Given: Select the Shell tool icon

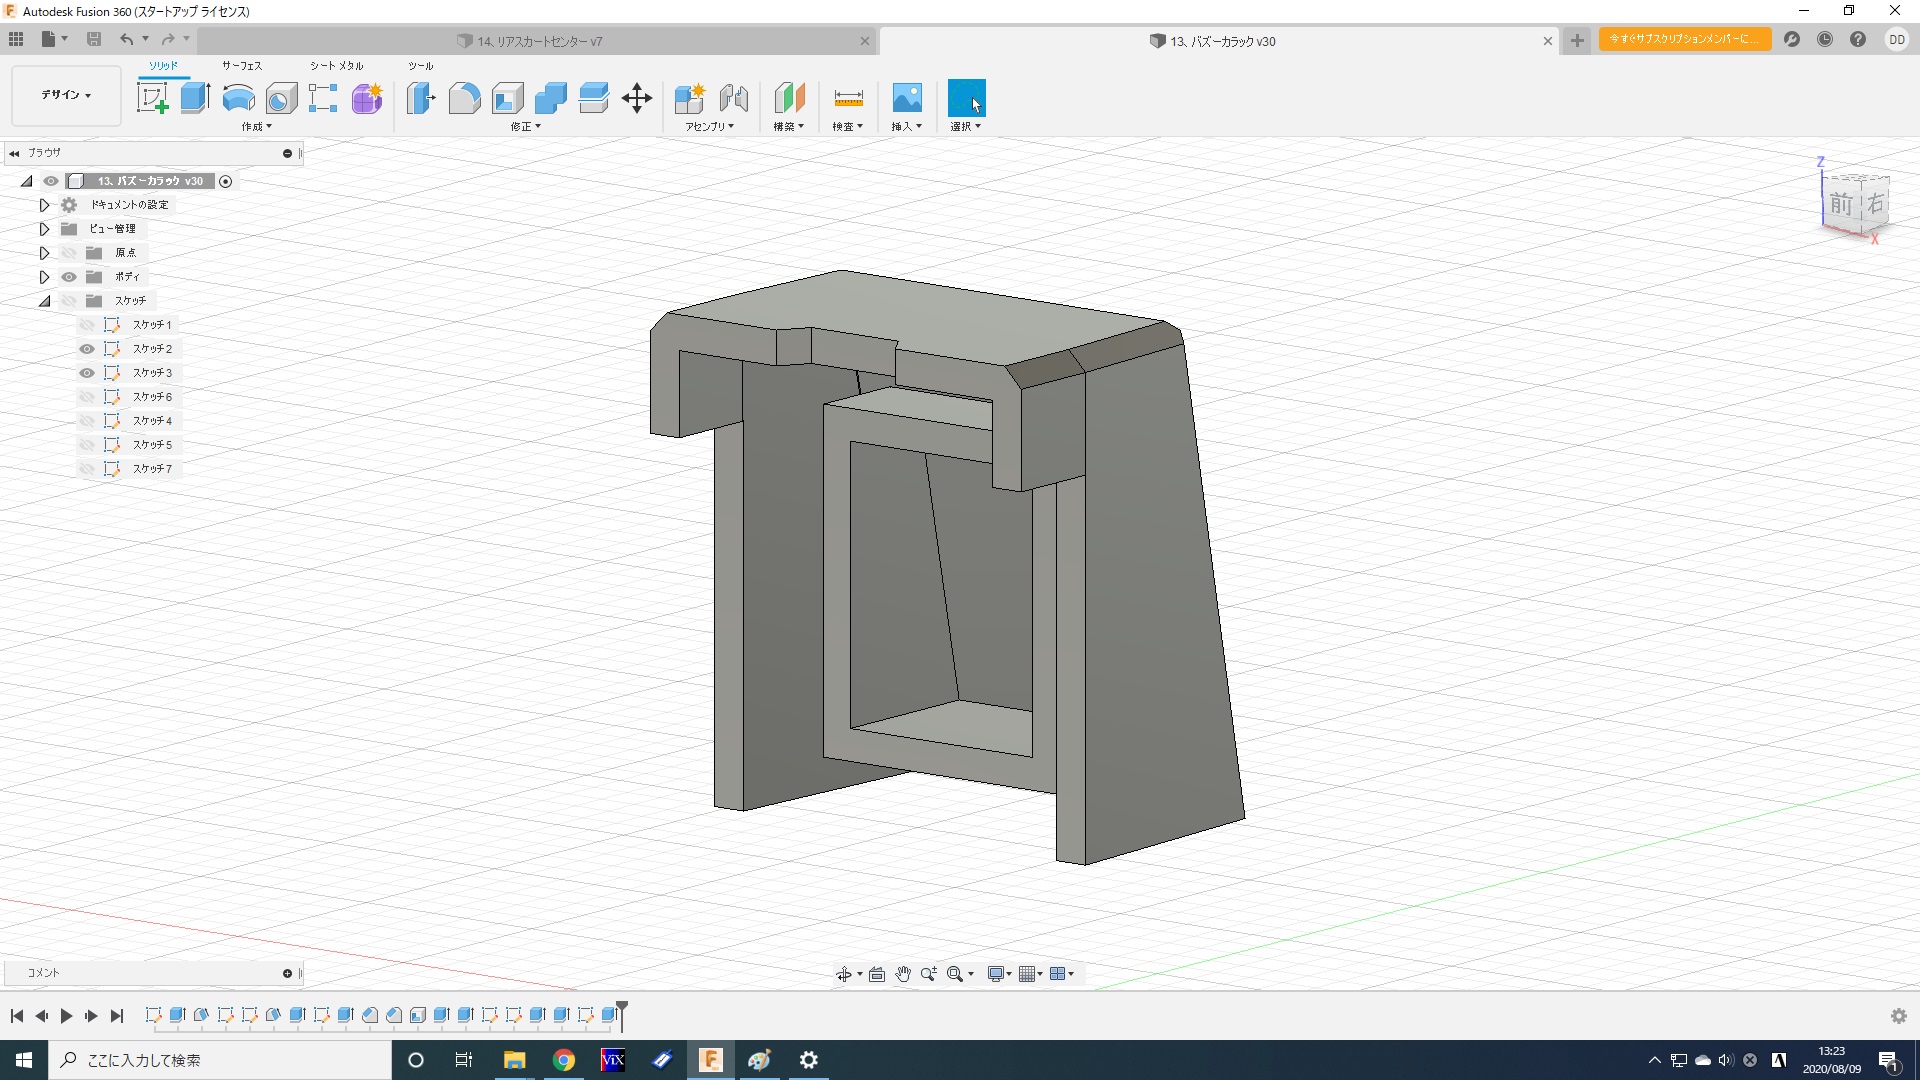Looking at the screenshot, I should [x=507, y=98].
